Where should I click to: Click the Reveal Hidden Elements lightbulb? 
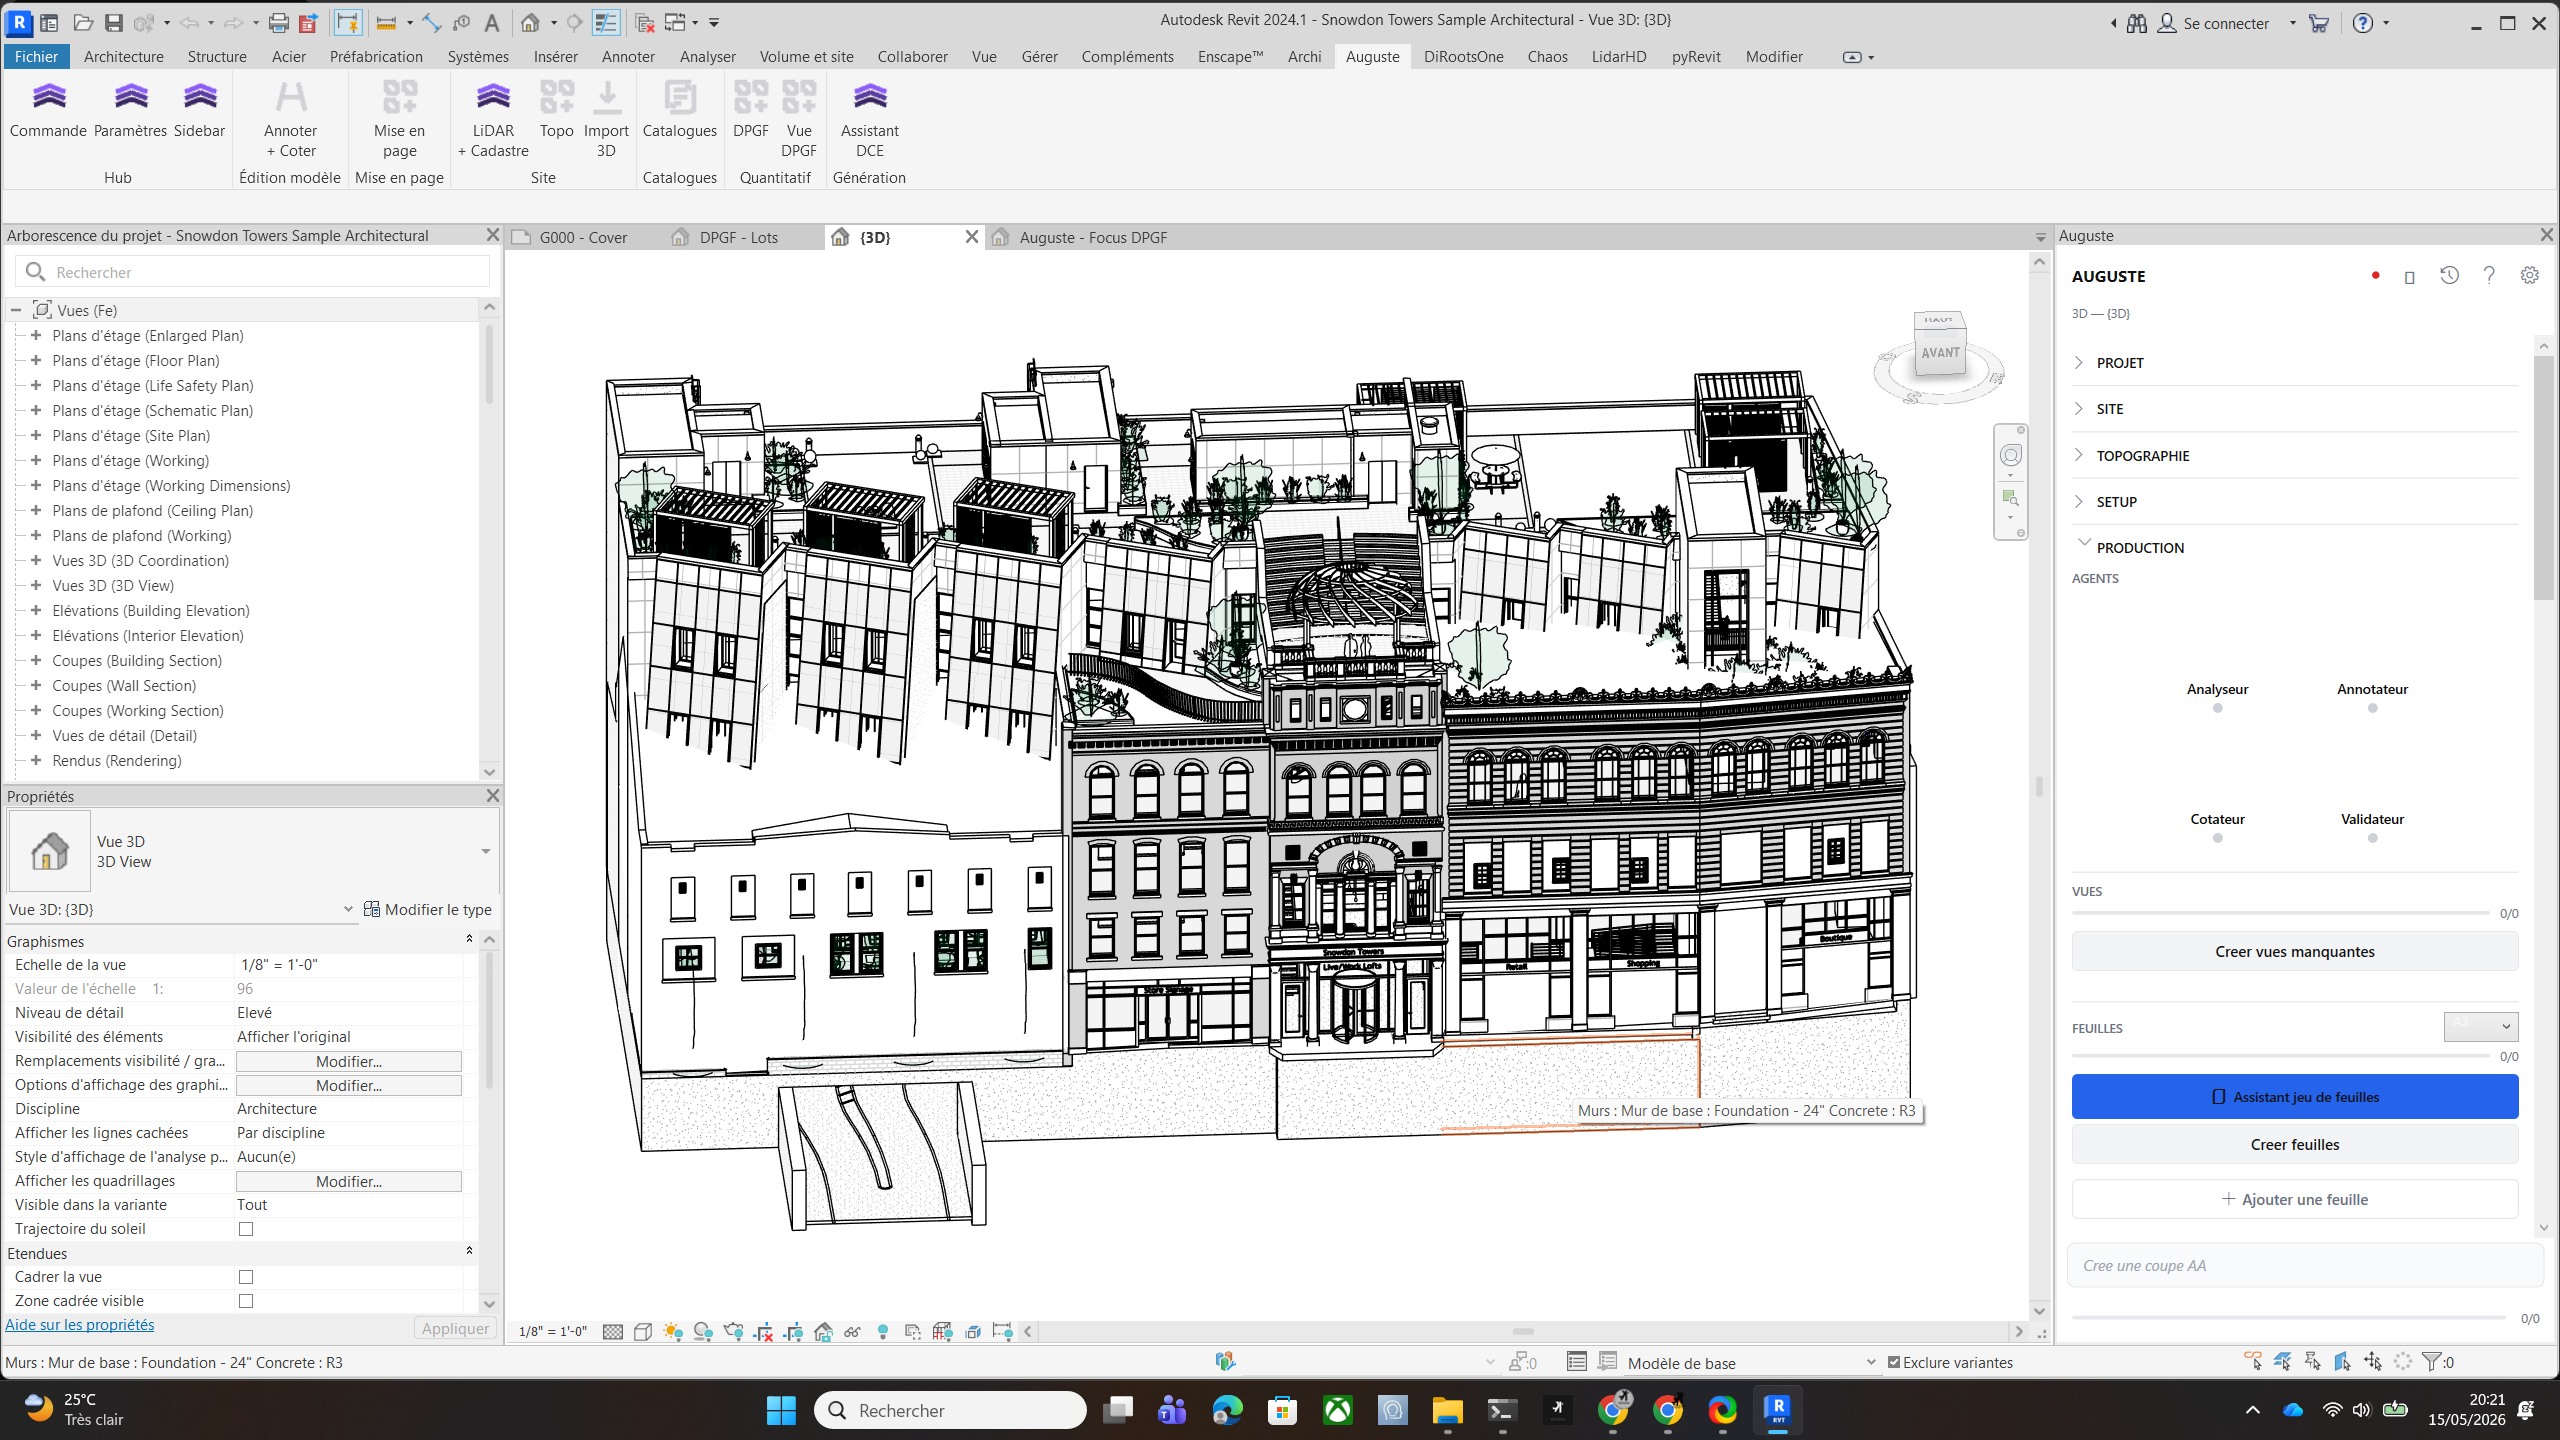point(882,1332)
